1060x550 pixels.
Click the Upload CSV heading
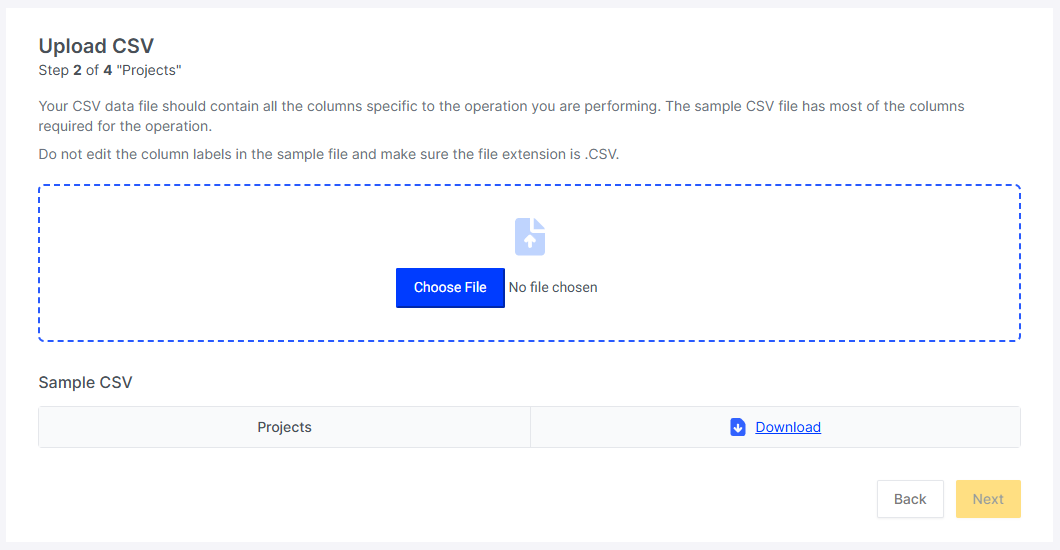tap(96, 46)
